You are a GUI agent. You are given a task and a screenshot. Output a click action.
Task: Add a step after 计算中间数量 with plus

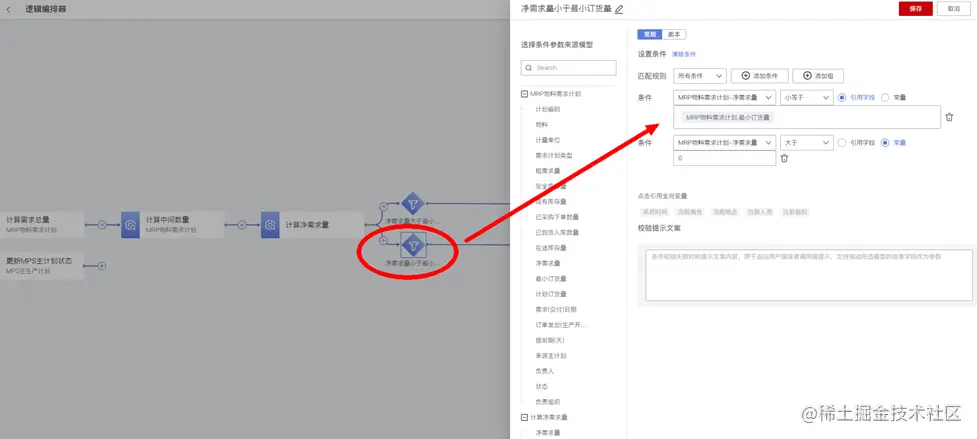[x=242, y=225]
